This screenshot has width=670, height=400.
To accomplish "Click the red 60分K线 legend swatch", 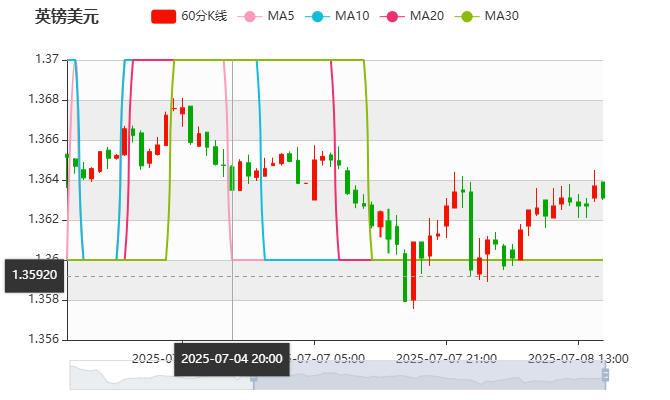I will [163, 17].
